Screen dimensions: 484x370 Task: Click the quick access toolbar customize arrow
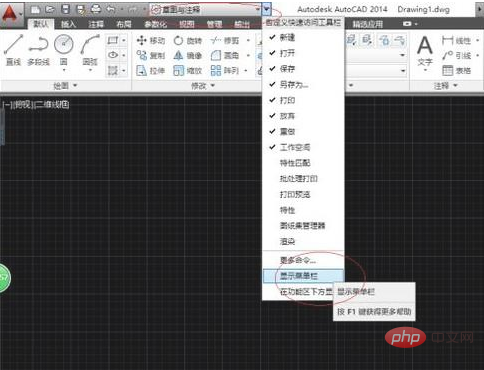pos(266,10)
